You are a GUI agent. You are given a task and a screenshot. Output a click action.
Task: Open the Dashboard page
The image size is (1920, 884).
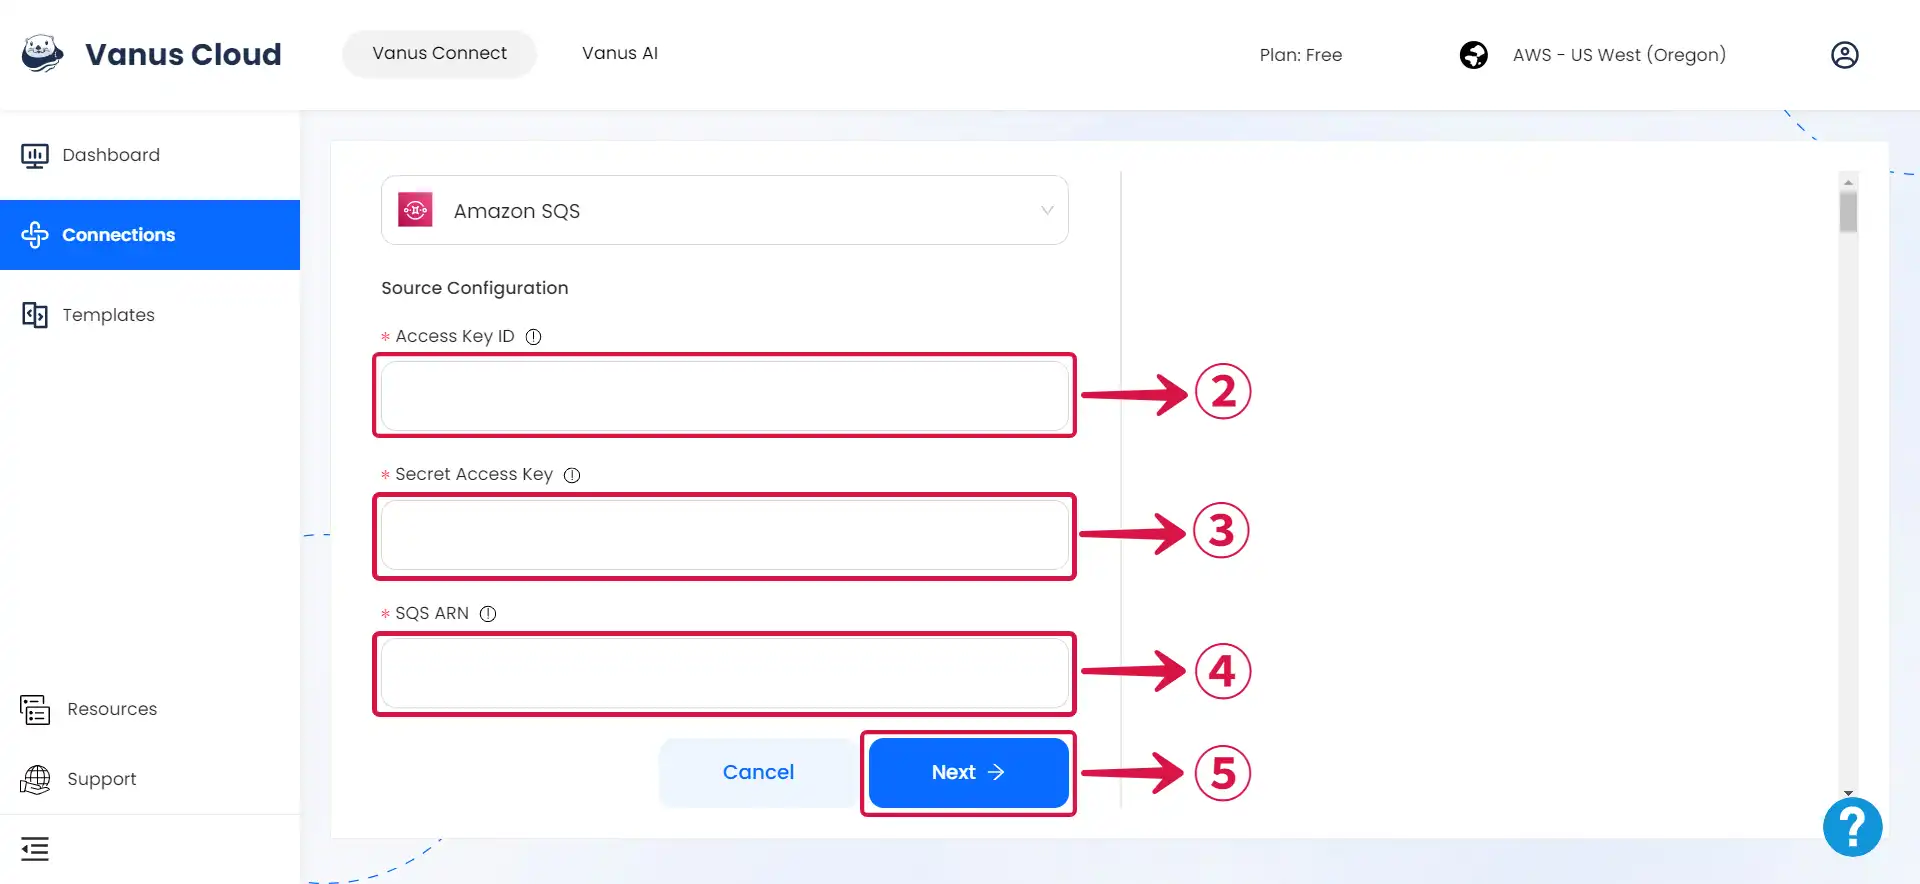(150, 155)
